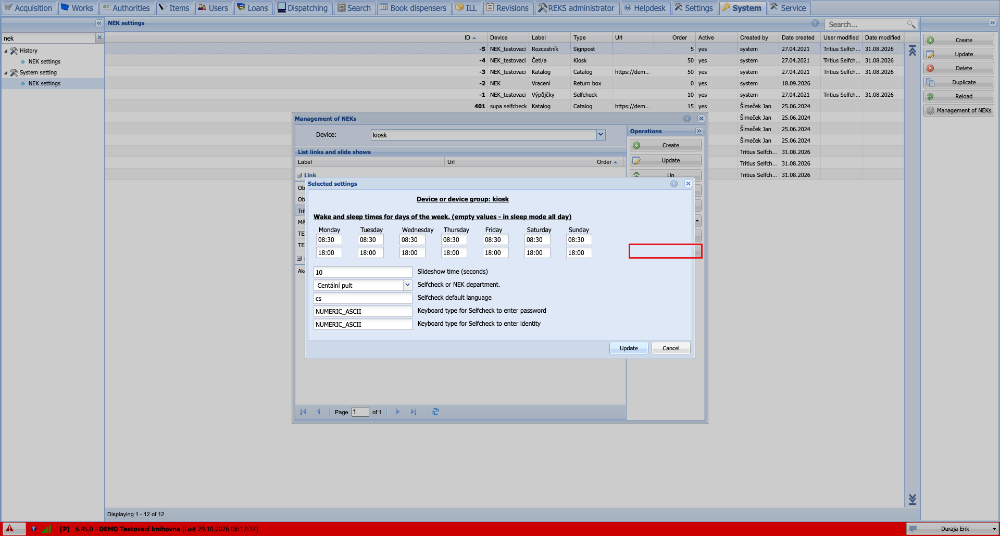1000x536 pixels.
Task: Close the Selected settings dialog
Action: point(688,184)
